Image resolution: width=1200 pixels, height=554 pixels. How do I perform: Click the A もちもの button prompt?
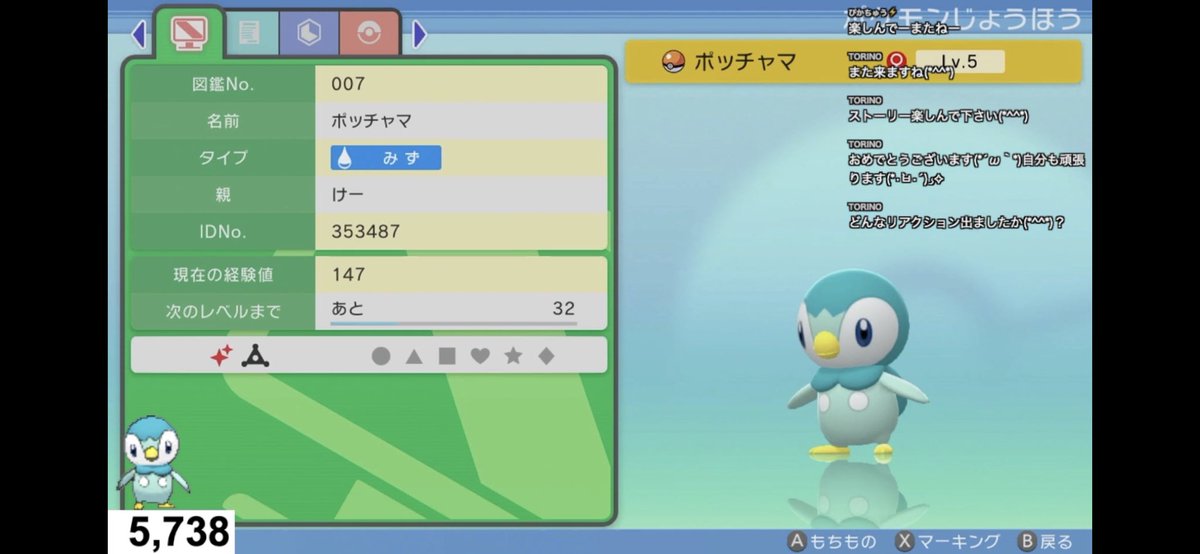click(832, 542)
